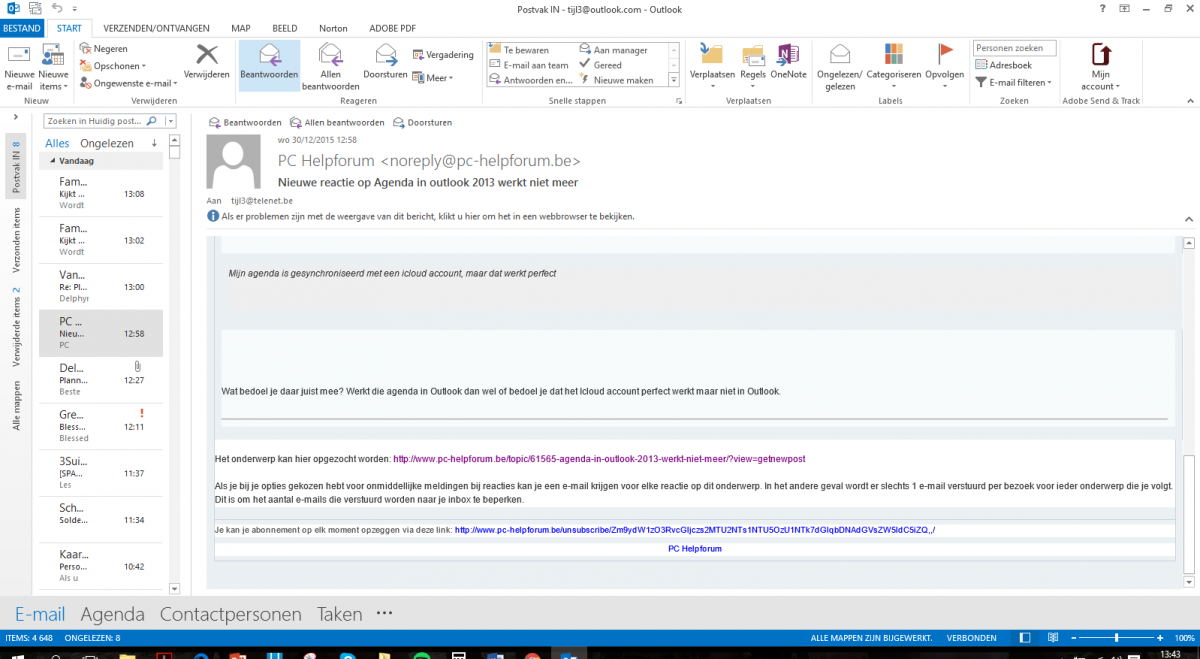Select the E-mail aan team quick step

coord(529,65)
